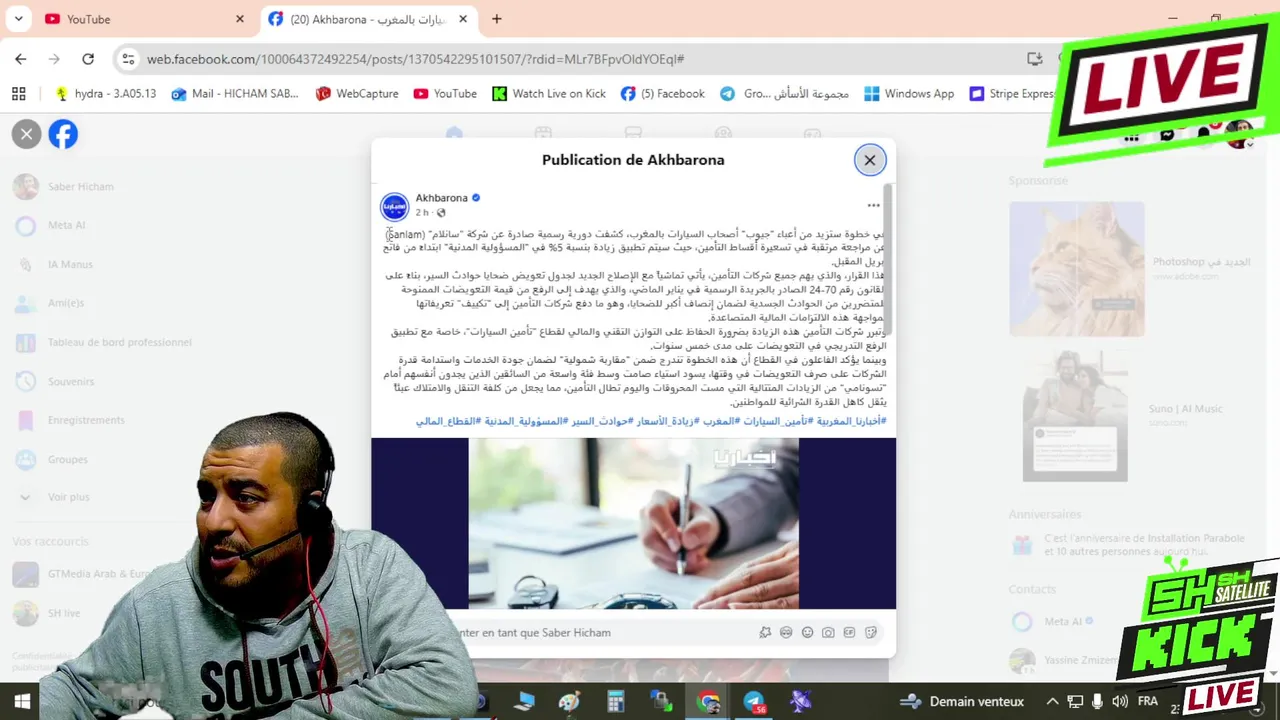Open the Akhbarona page name link
1280x720 pixels.
[x=441, y=198]
